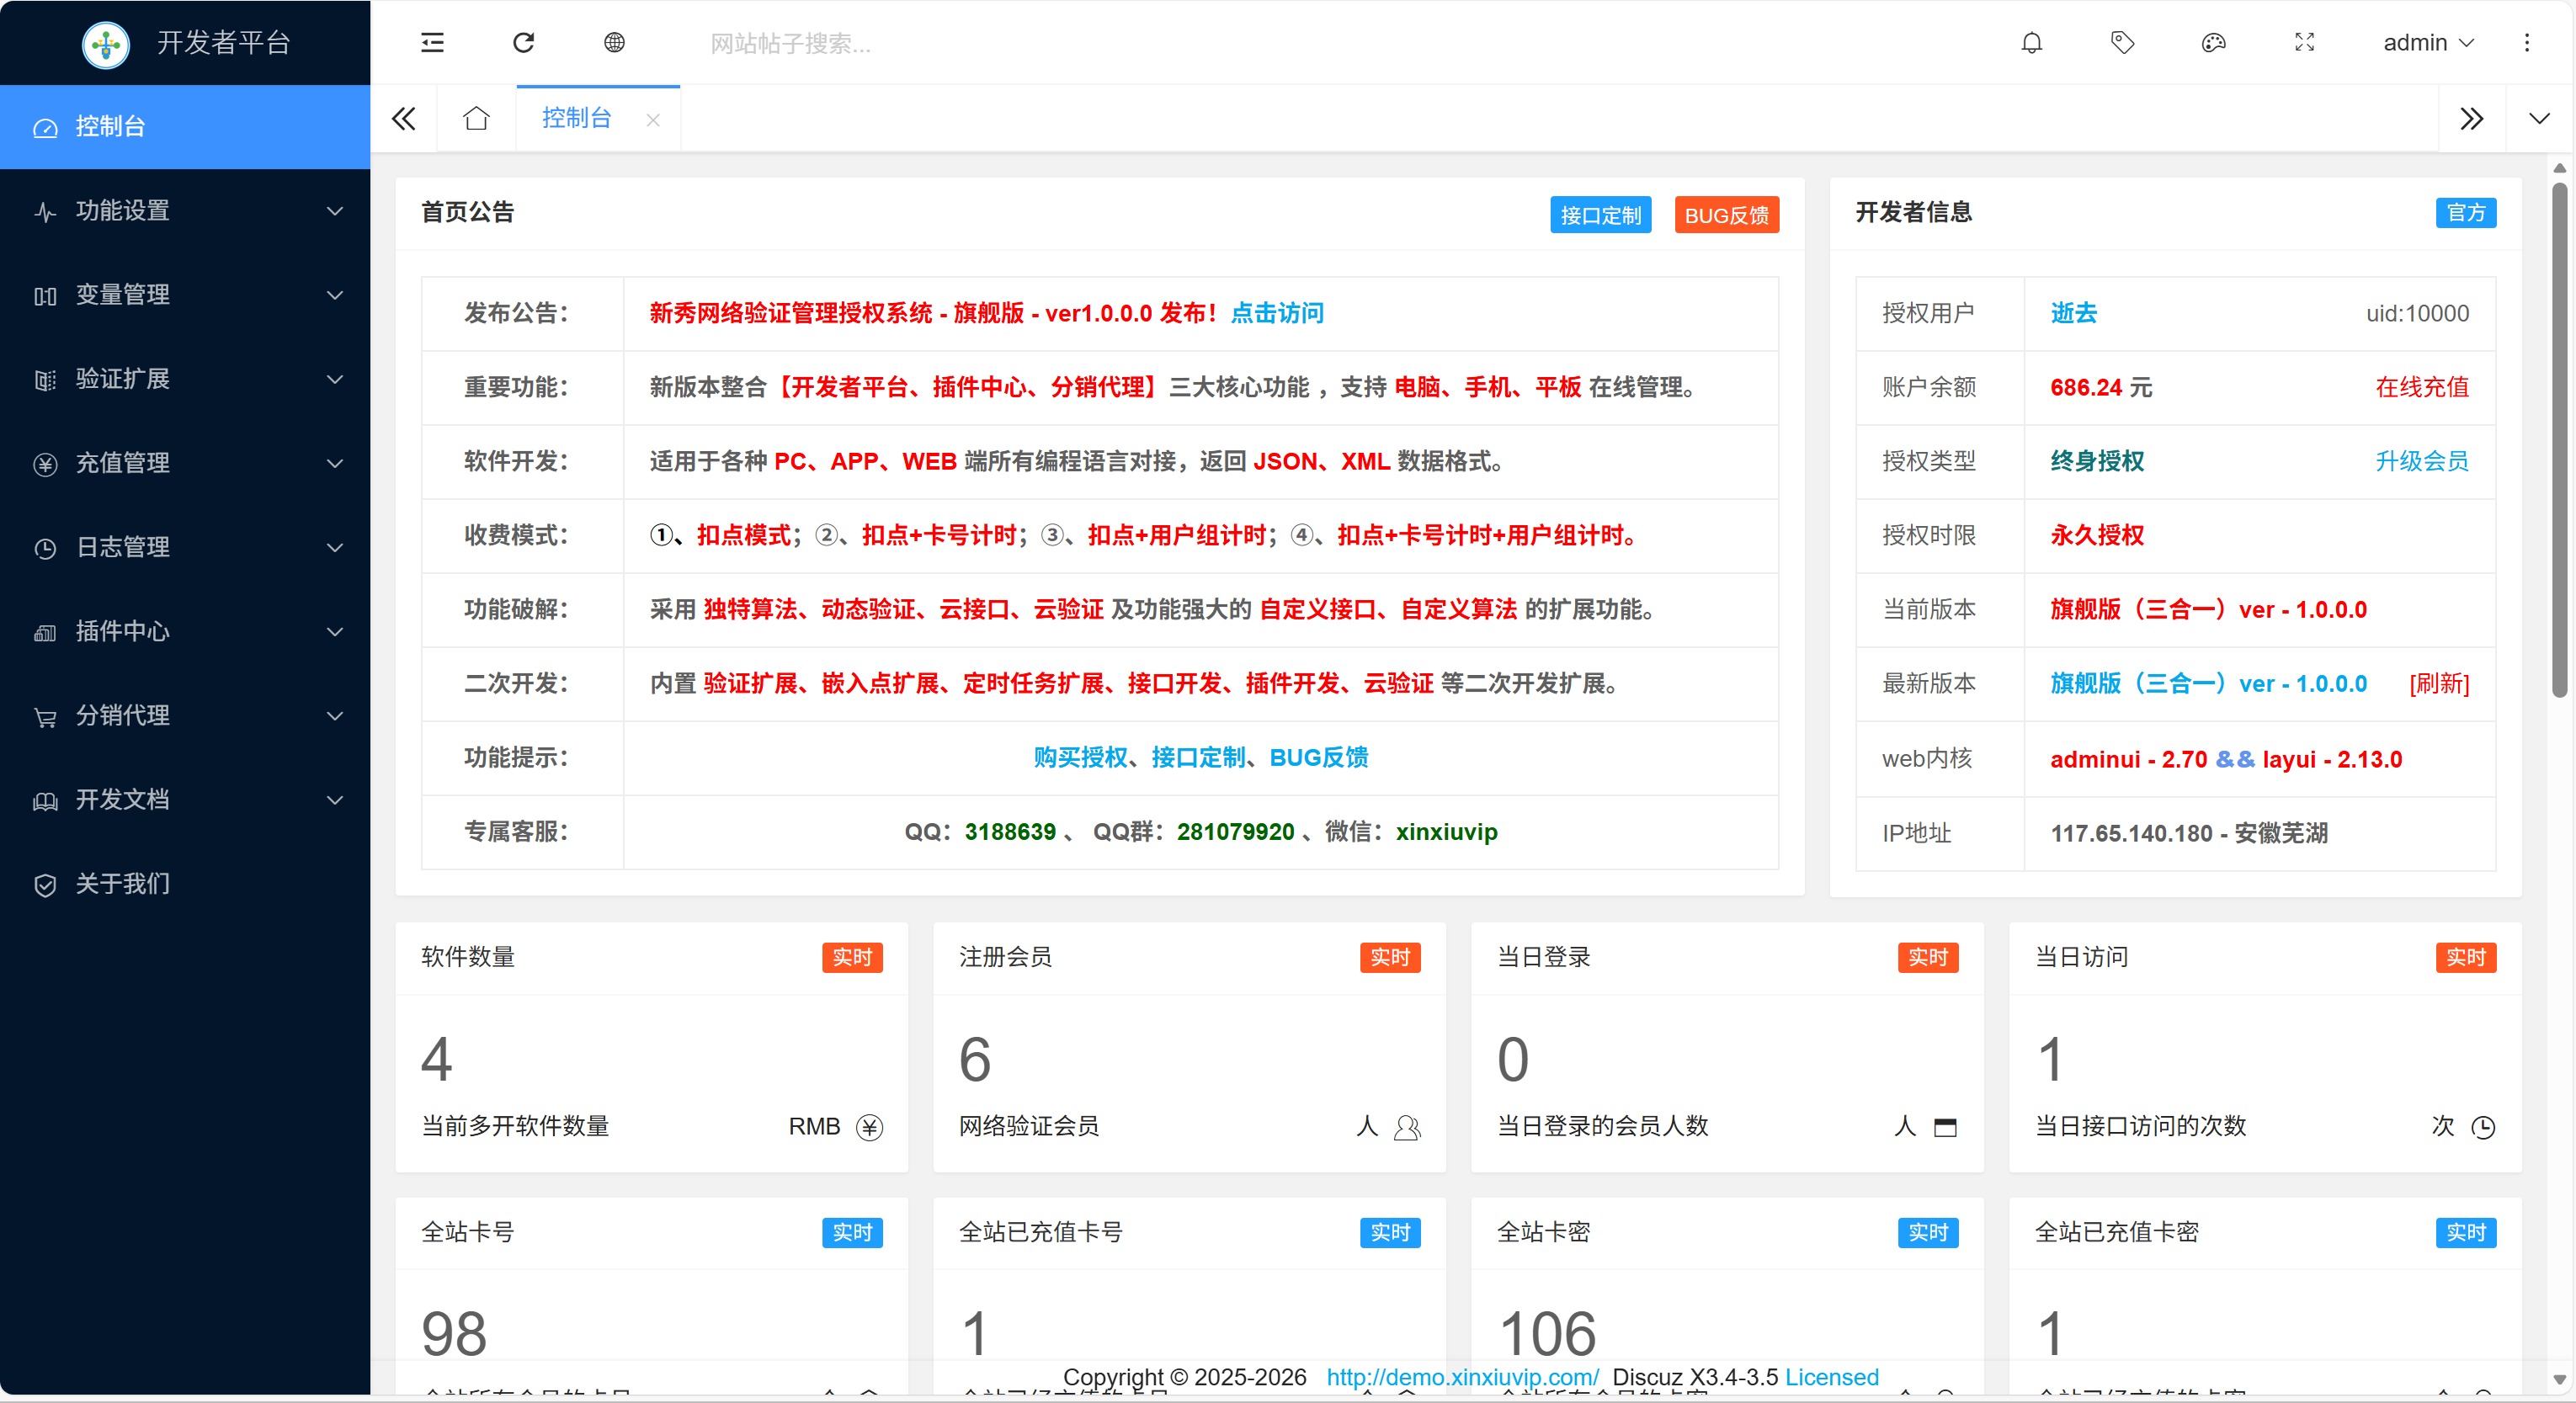The image size is (2576, 1403).
Task: Open the globe website icon
Action: [x=614, y=42]
